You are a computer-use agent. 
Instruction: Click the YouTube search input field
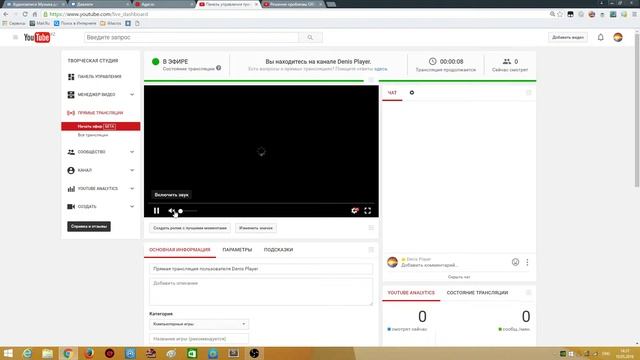(191, 37)
